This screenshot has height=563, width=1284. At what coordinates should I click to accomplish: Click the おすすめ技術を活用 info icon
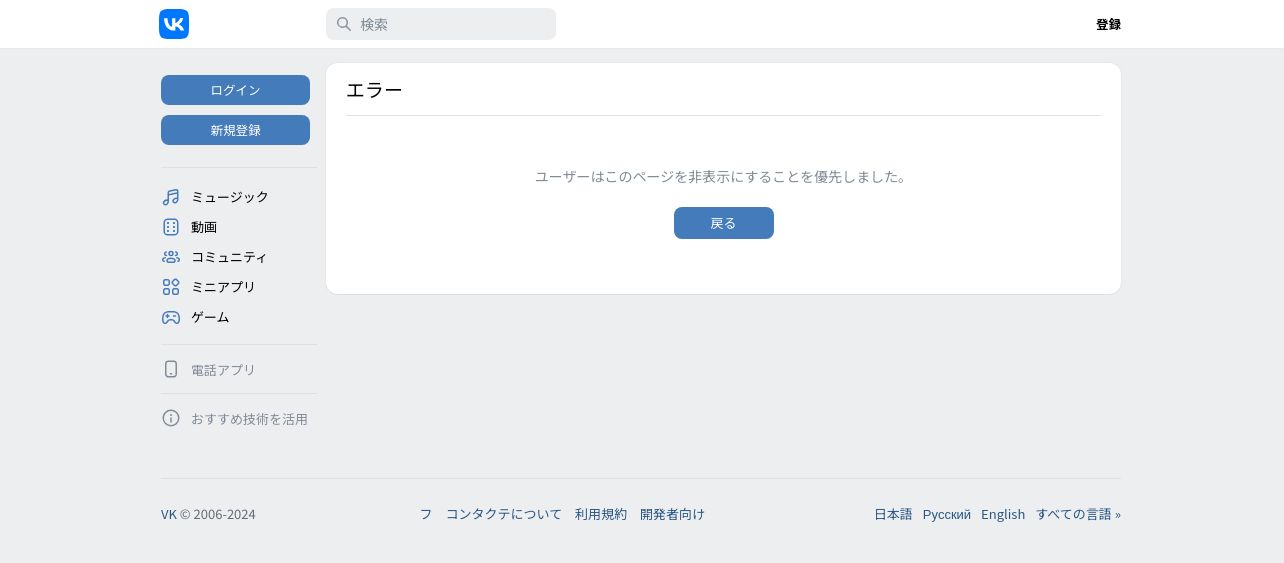[171, 418]
